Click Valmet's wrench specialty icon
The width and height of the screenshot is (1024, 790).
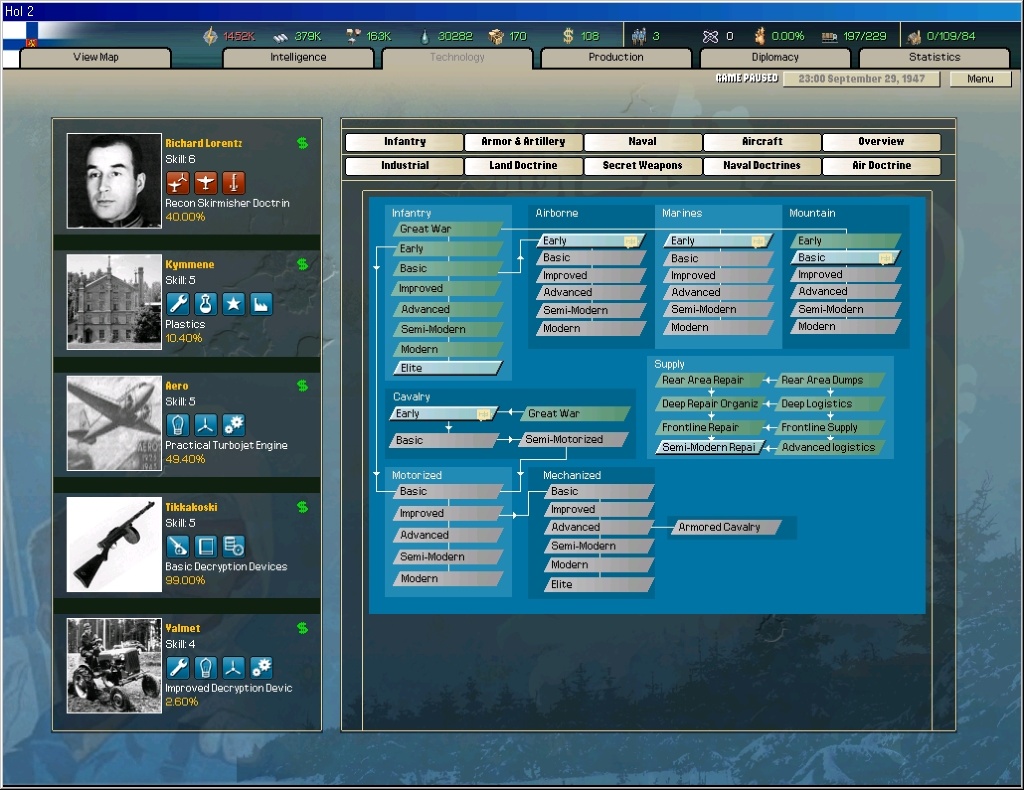coord(178,668)
